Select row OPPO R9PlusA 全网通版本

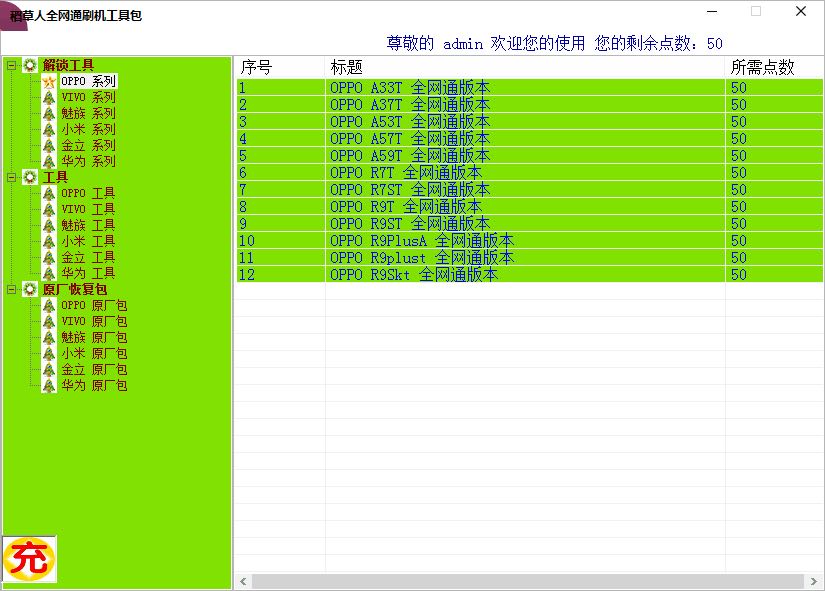(x=530, y=241)
